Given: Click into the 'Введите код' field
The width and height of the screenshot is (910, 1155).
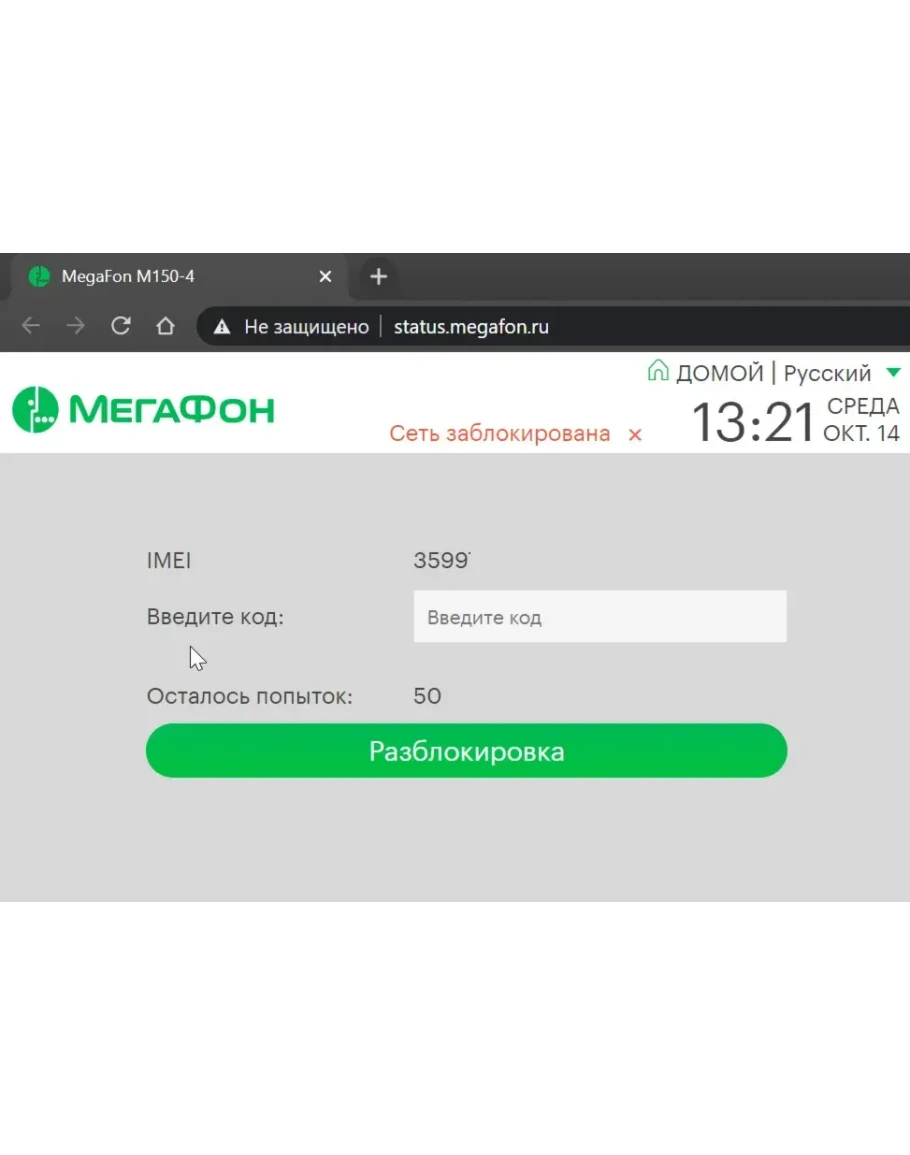Looking at the screenshot, I should [x=600, y=617].
